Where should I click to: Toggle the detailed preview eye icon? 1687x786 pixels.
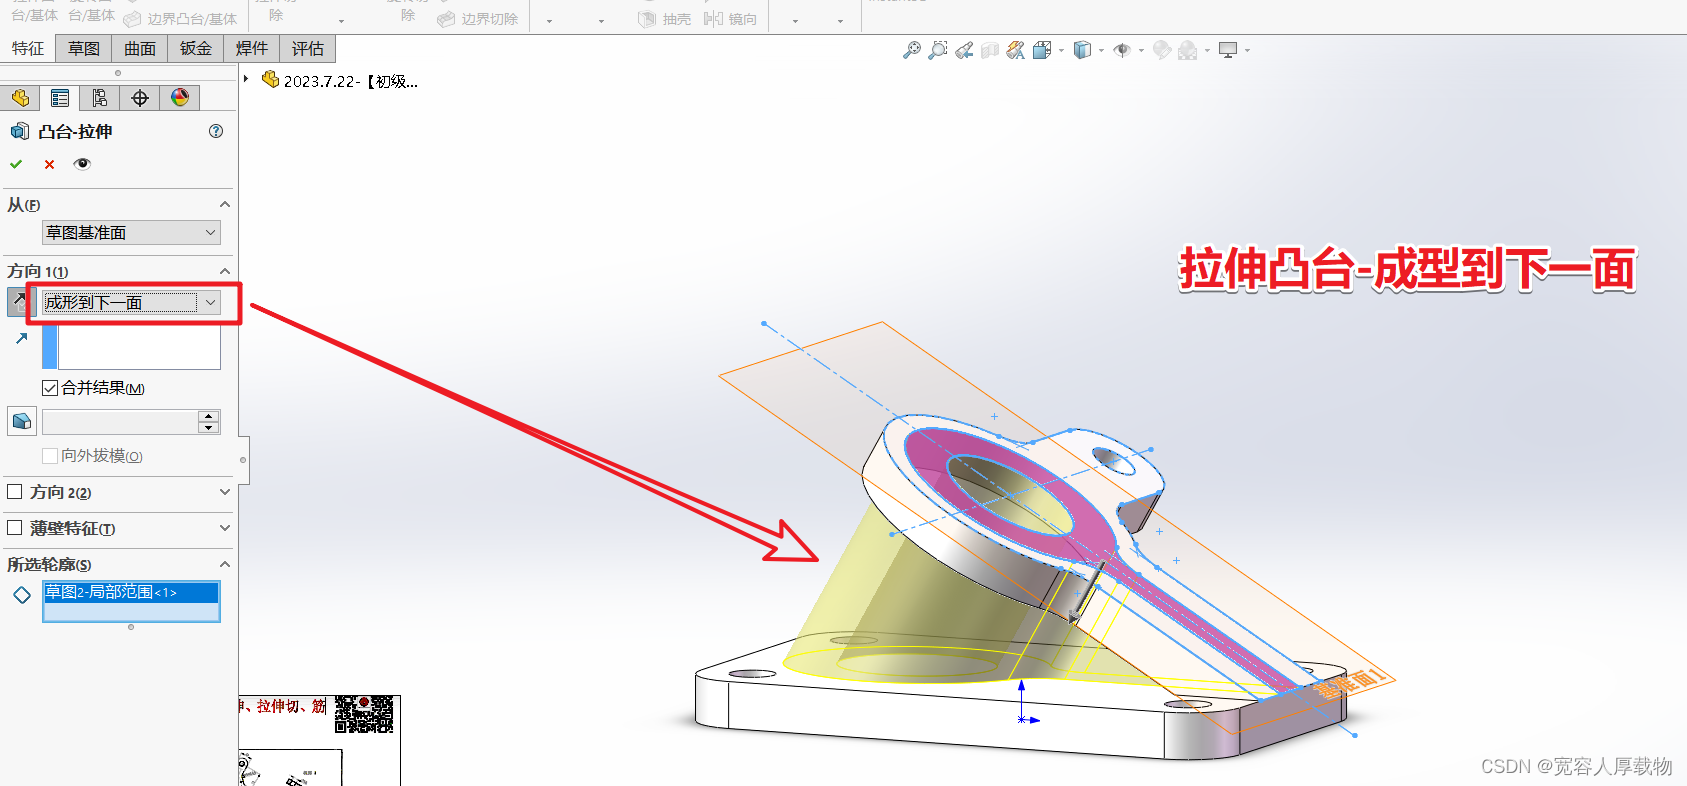[82, 164]
